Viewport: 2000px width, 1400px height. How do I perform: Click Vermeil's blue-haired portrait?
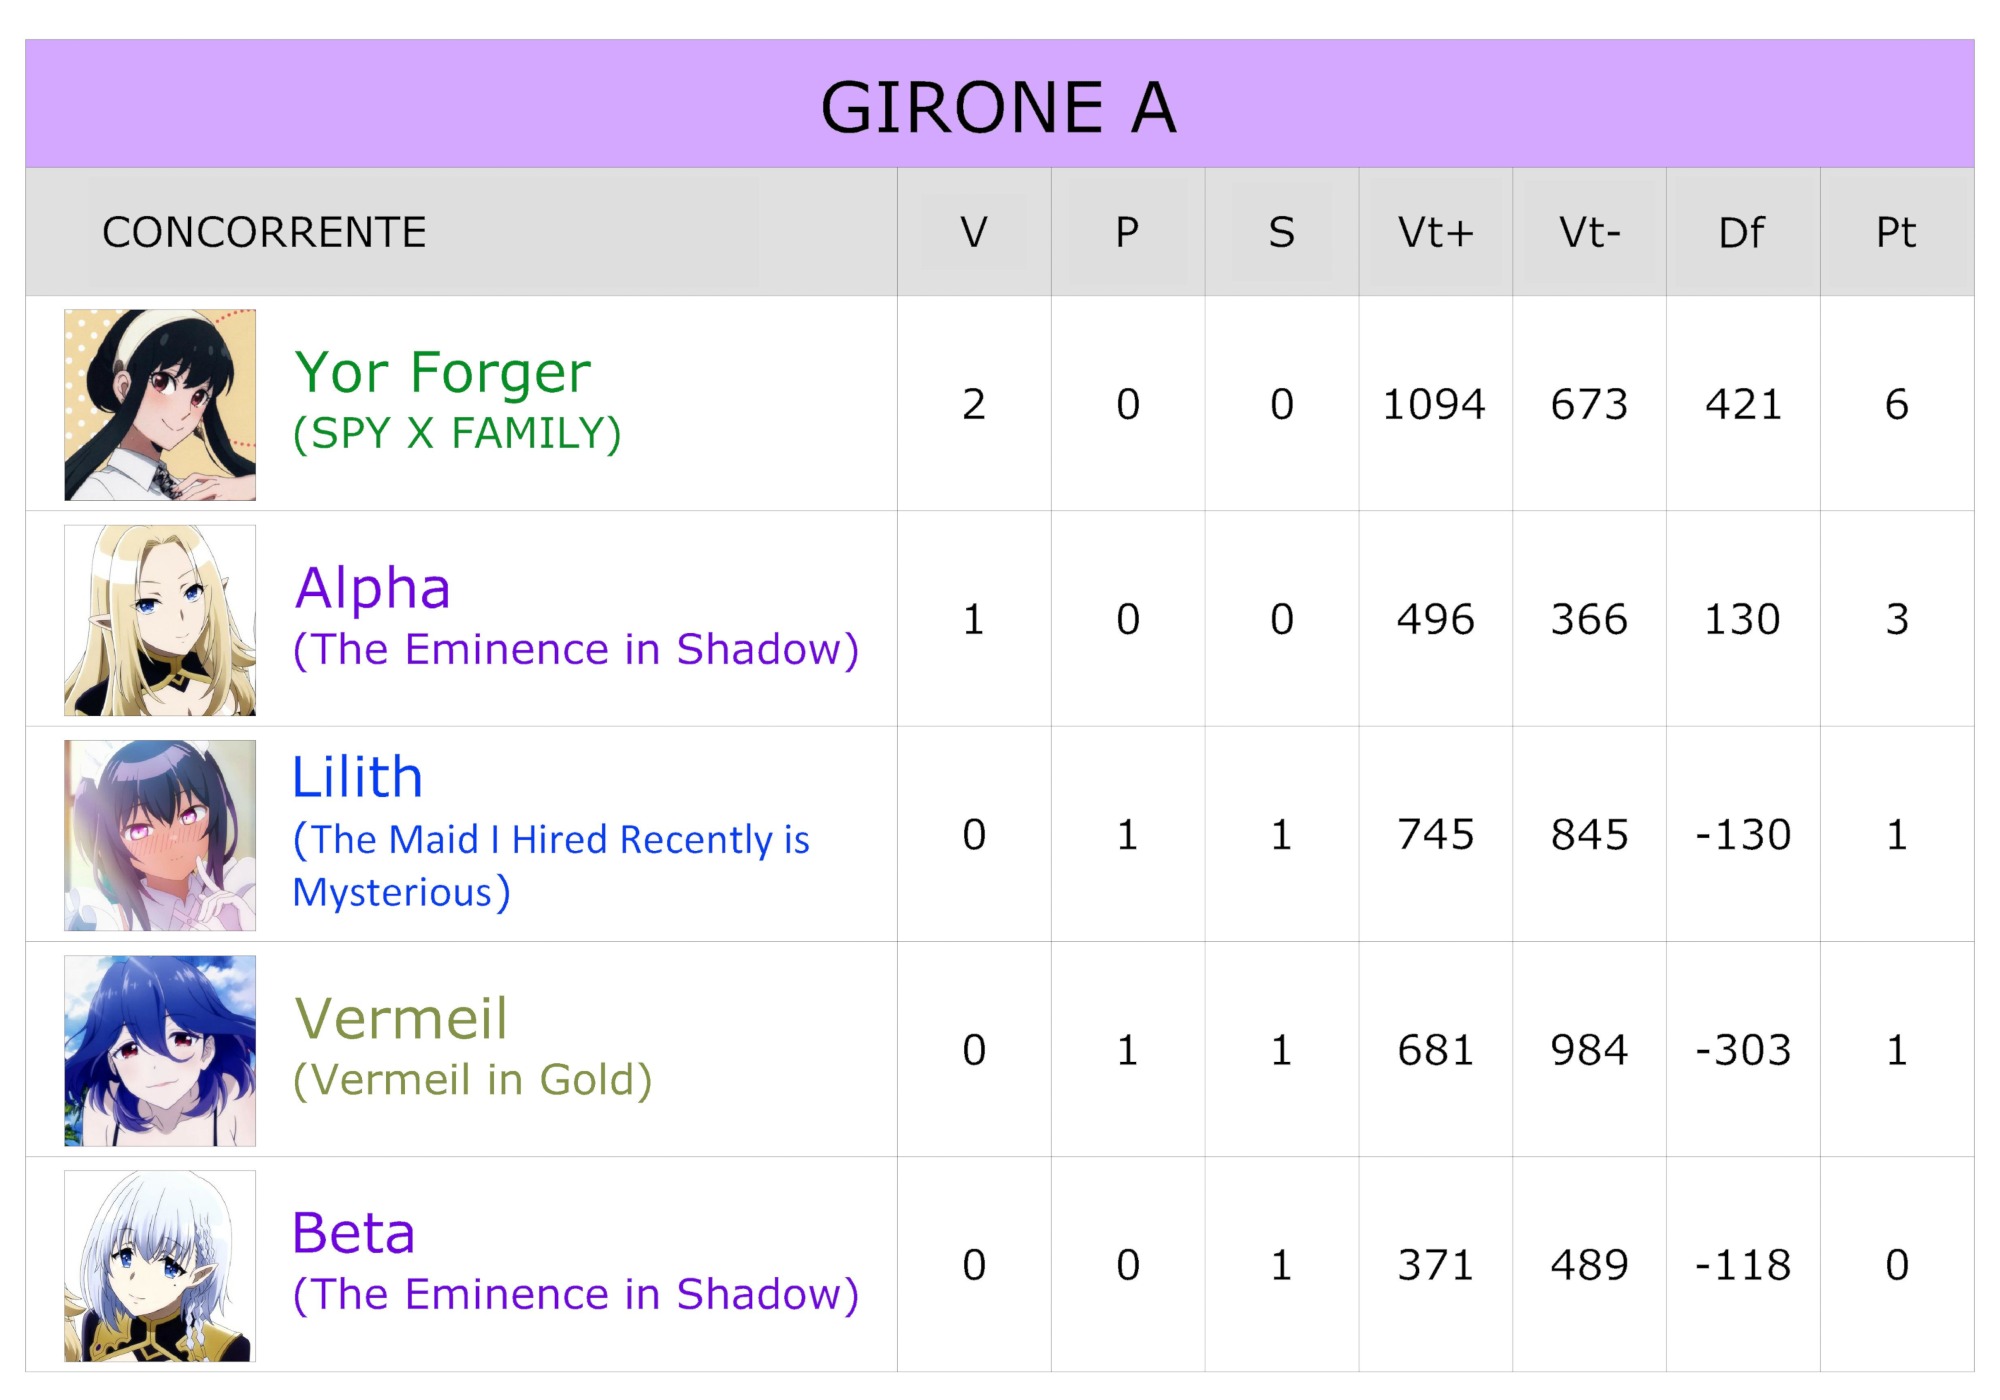160,1050
